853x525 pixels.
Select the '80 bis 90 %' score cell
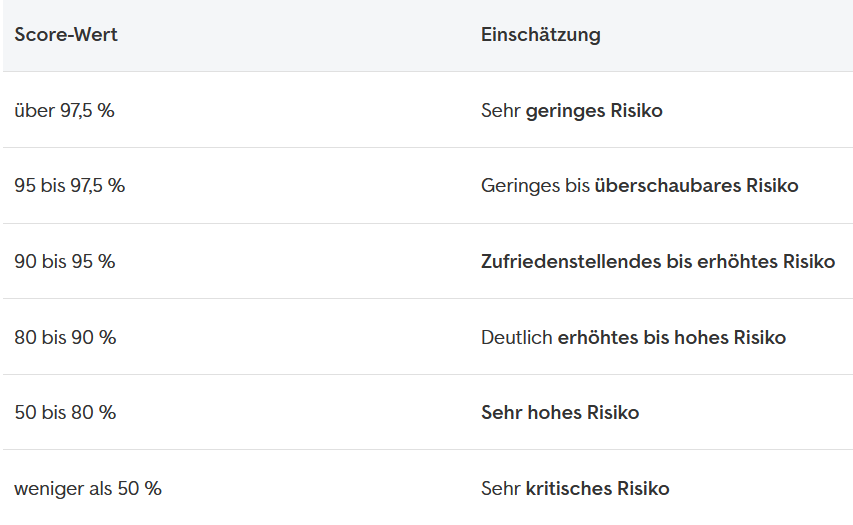click(x=65, y=338)
